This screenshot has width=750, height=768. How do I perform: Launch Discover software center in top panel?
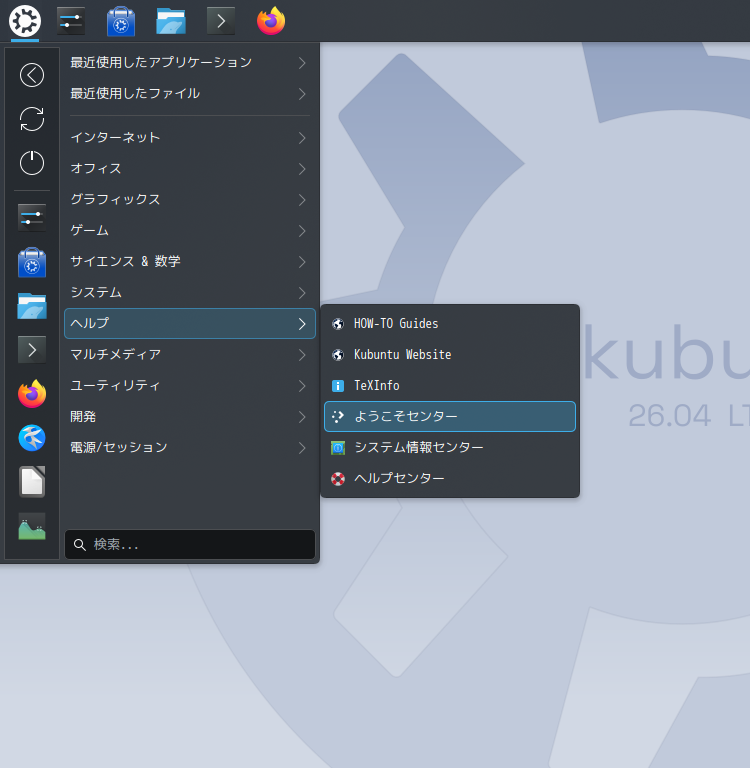121,21
